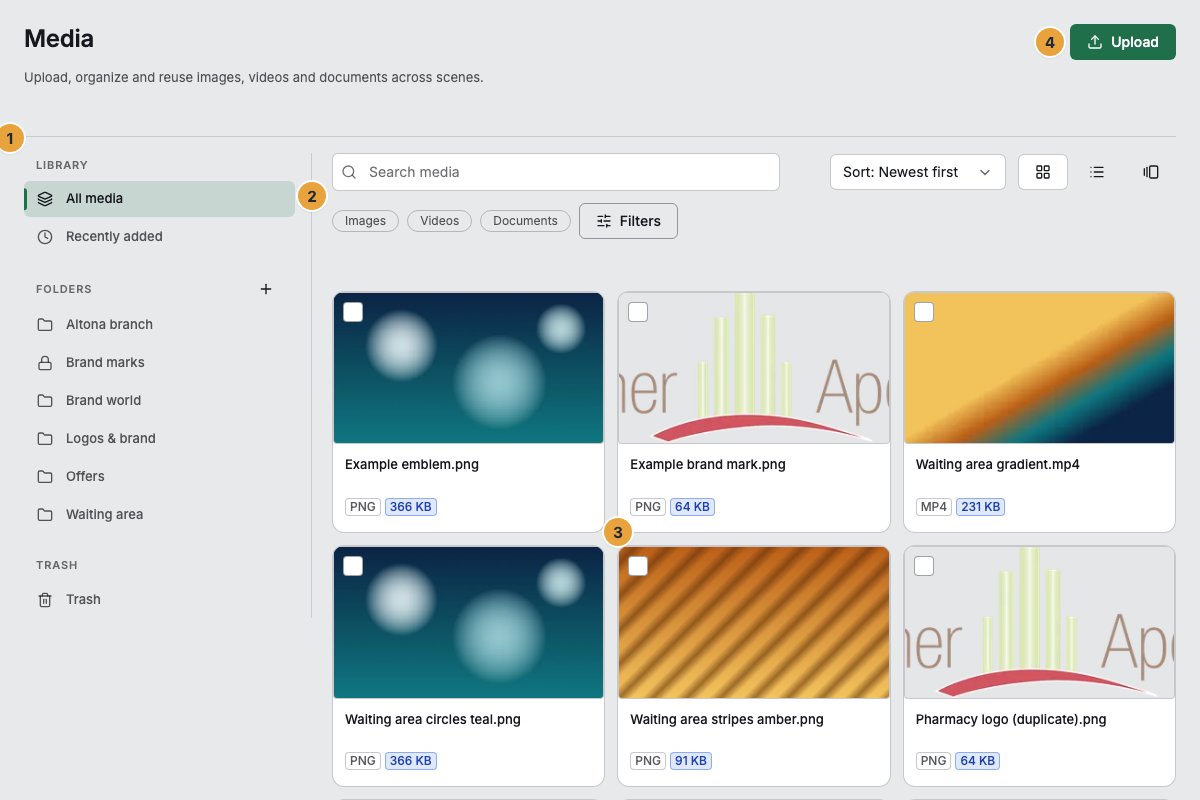
Task: Open Example emblem.png thumbnail
Action: click(x=468, y=368)
